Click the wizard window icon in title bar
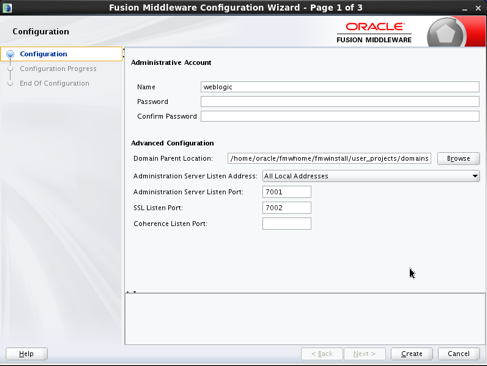This screenshot has height=366, width=487. (7, 8)
